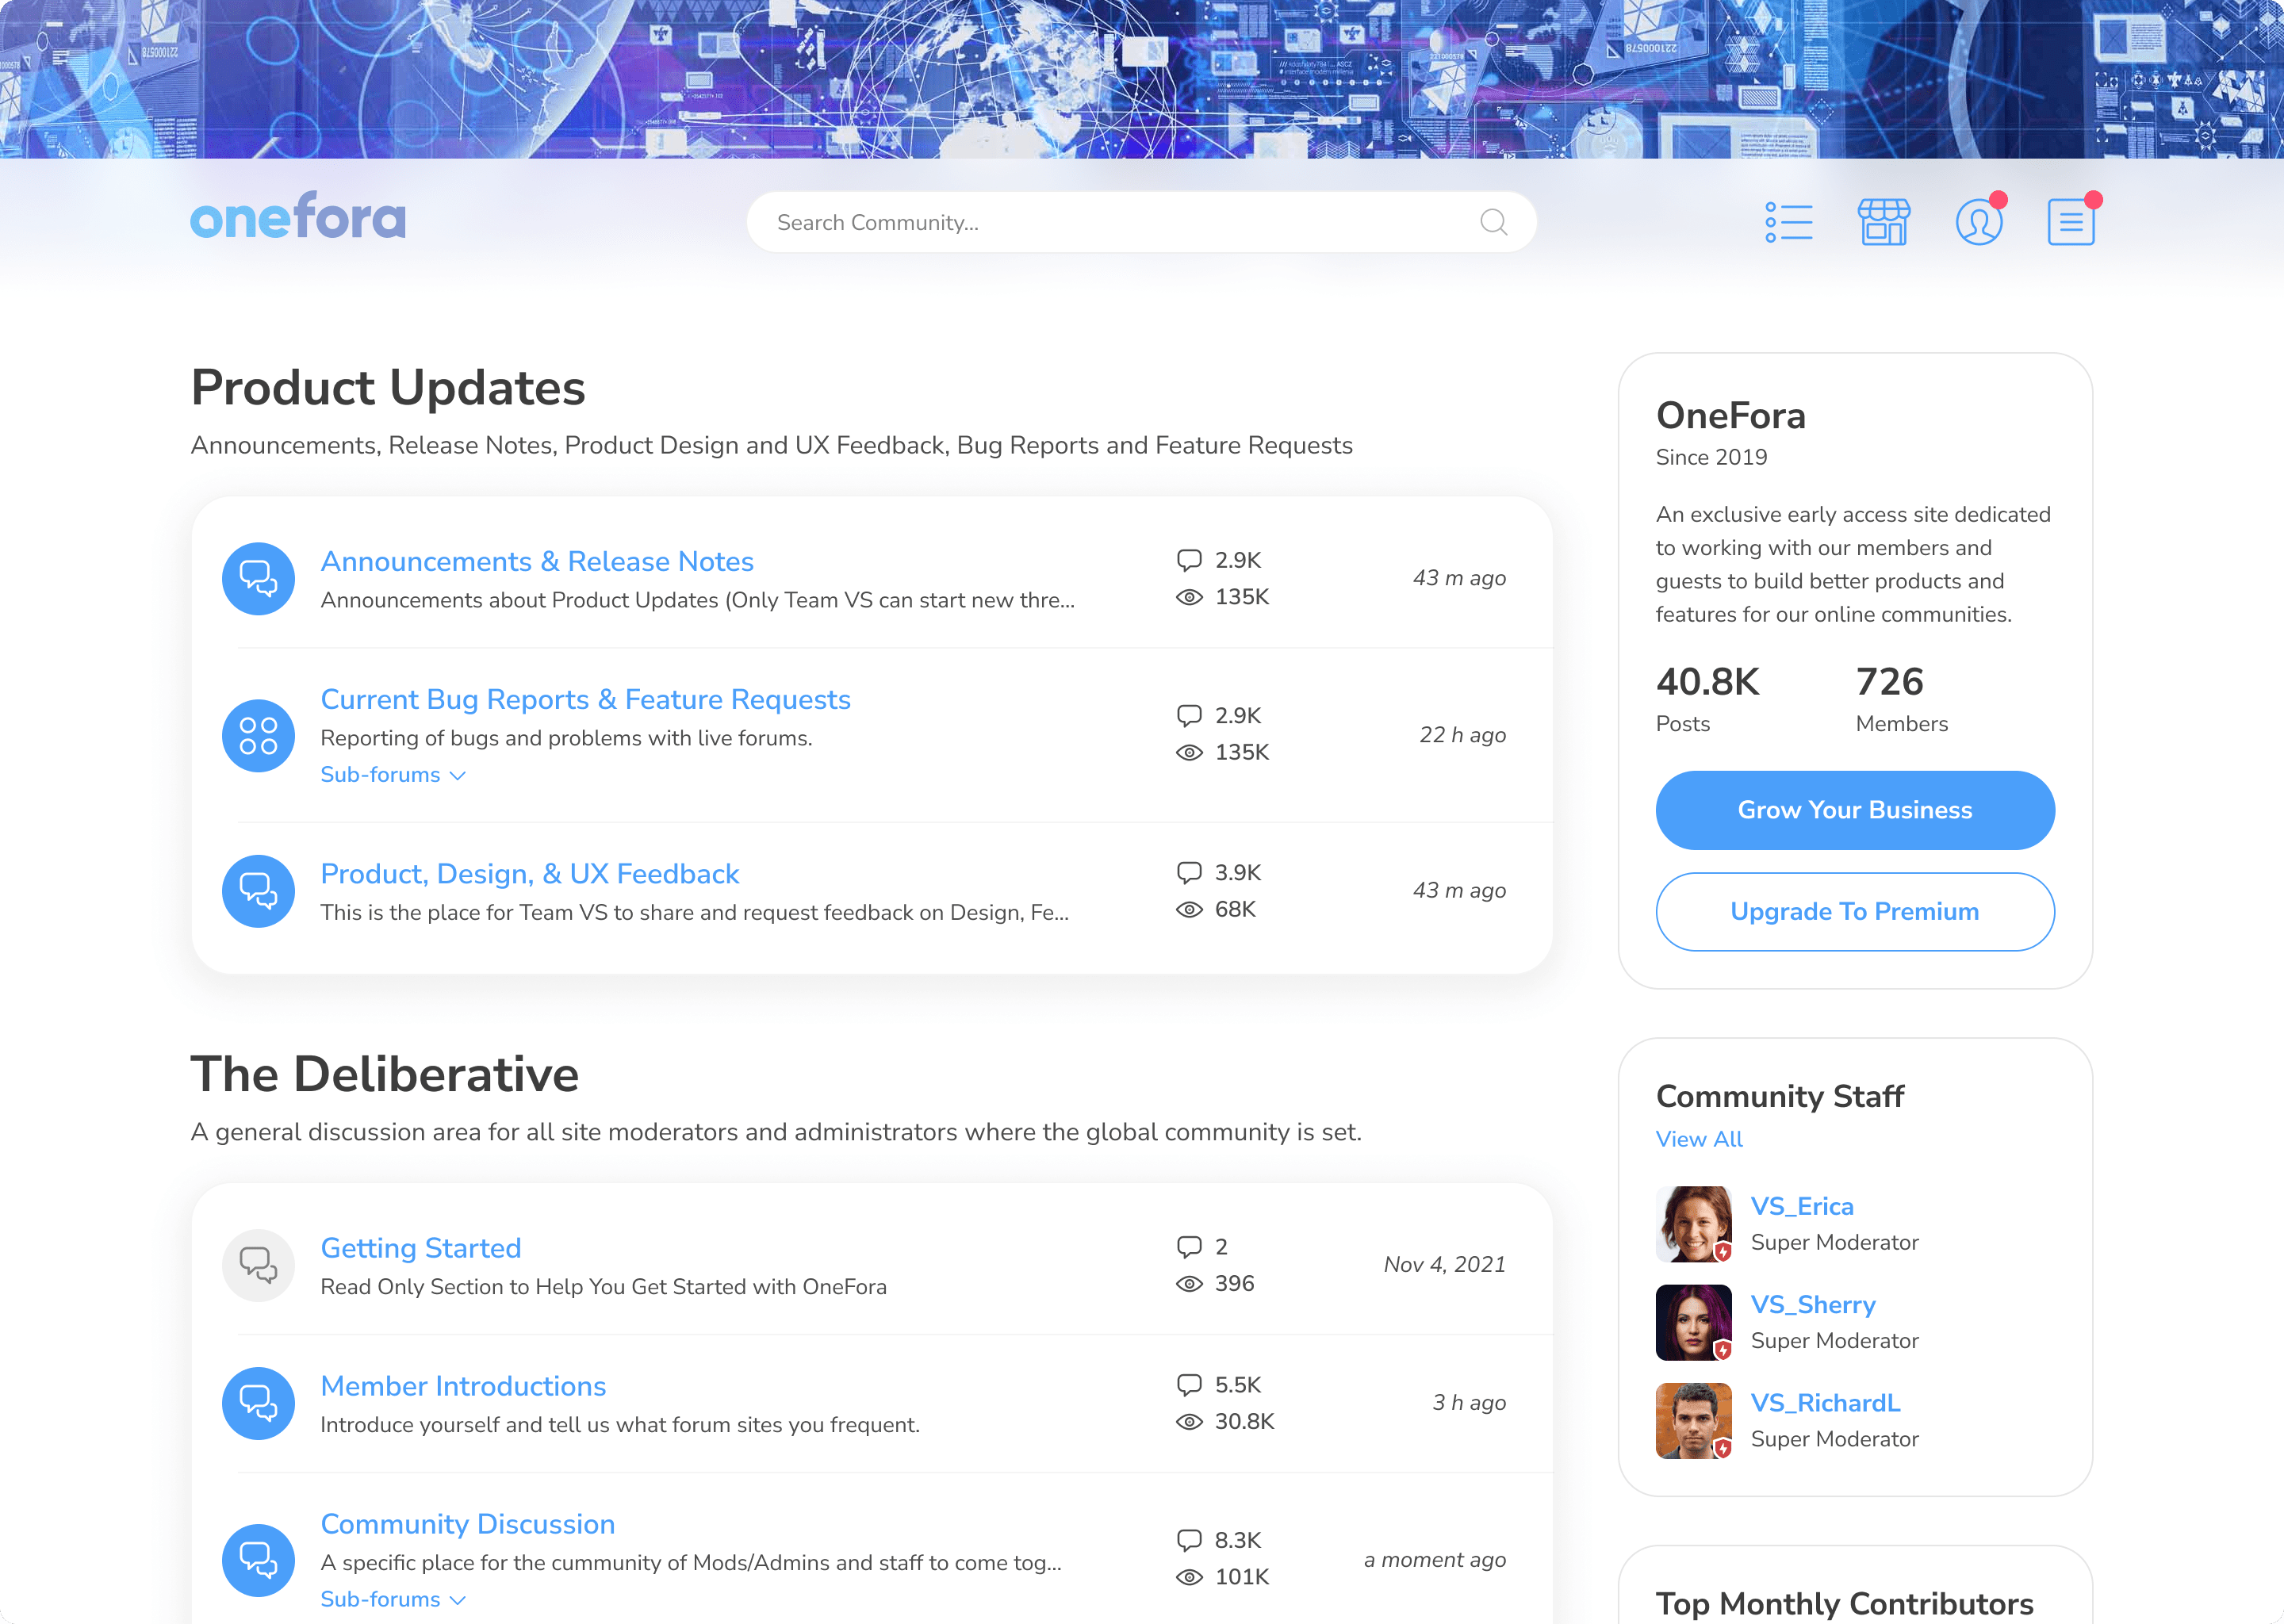The image size is (2284, 1624).
Task: Click comment icon beside 8.3K
Action: (x=1188, y=1540)
